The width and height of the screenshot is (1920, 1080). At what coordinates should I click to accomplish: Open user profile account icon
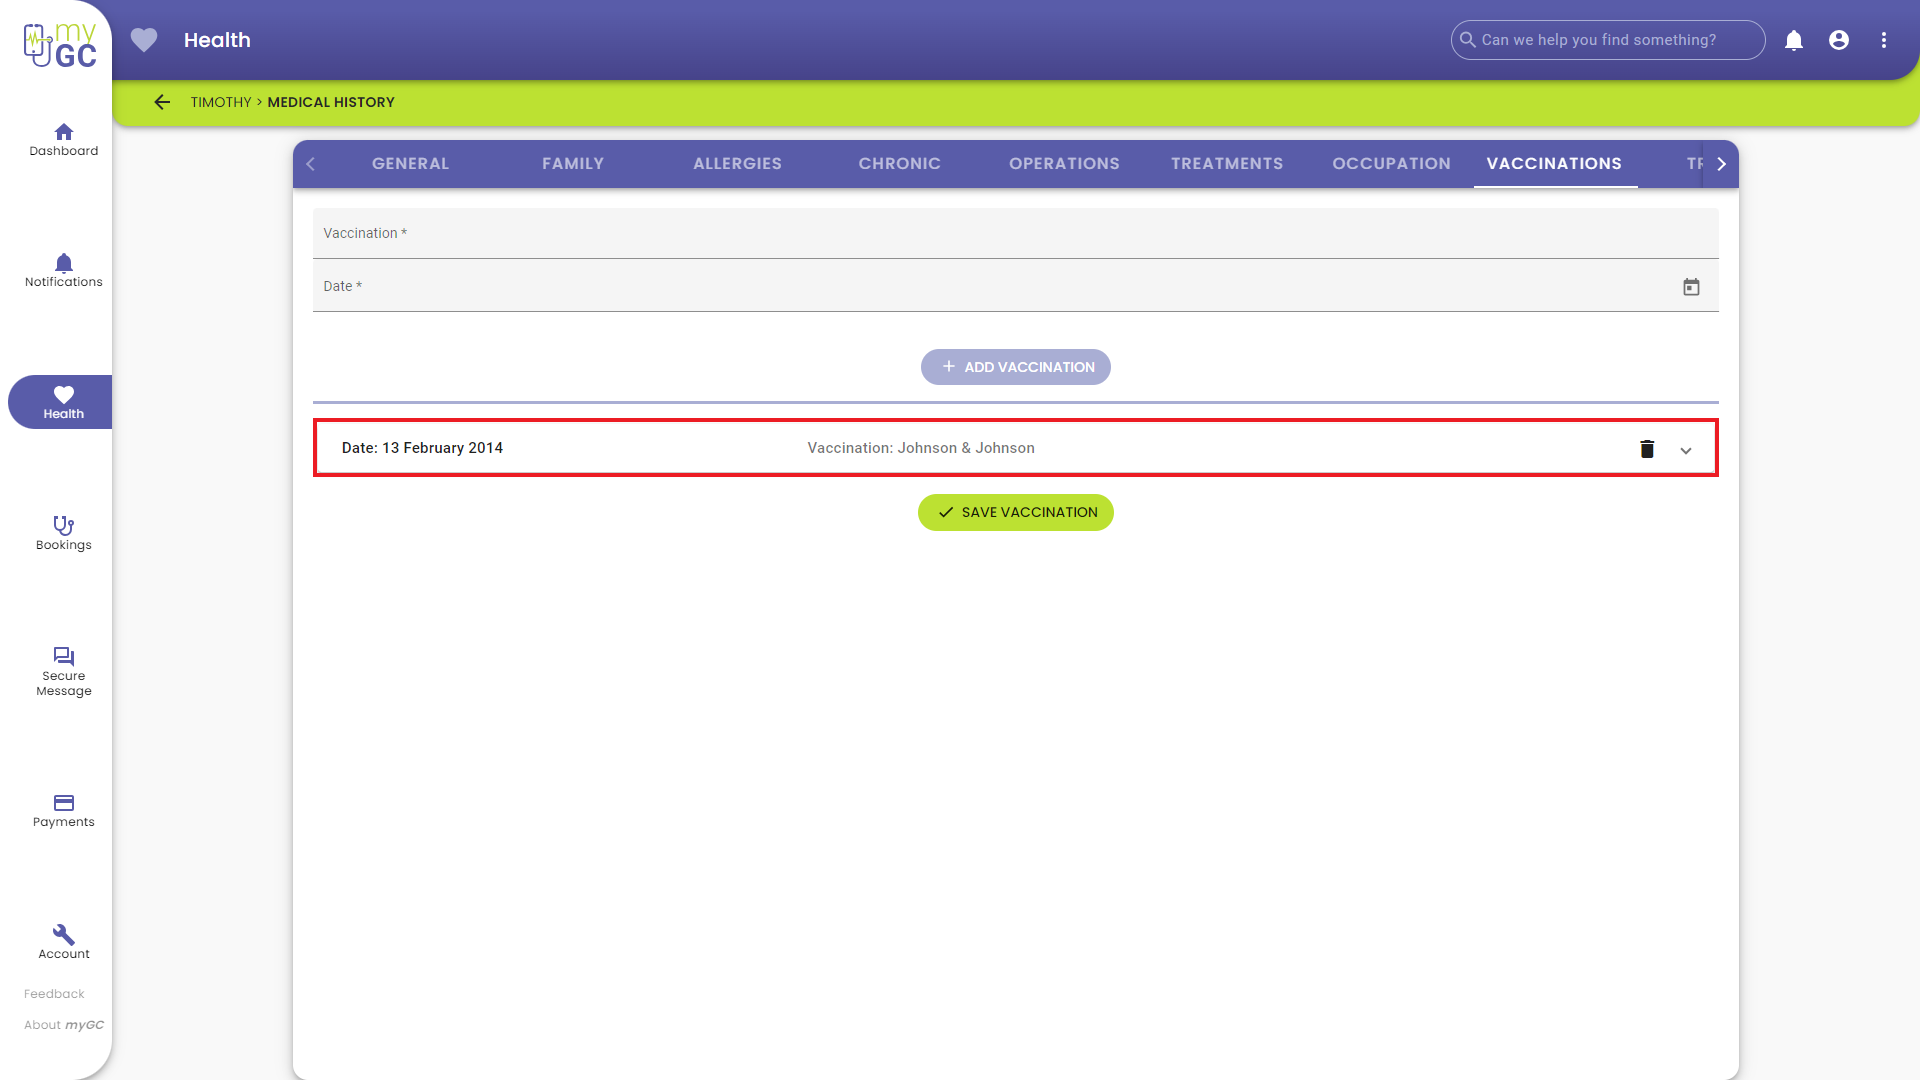(1839, 40)
